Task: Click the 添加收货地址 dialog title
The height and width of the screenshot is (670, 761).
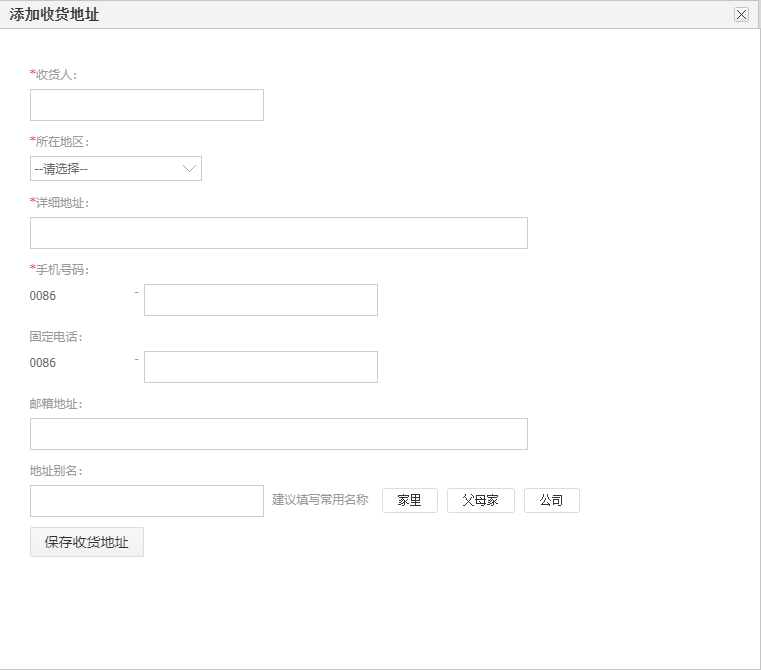Action: (x=54, y=15)
